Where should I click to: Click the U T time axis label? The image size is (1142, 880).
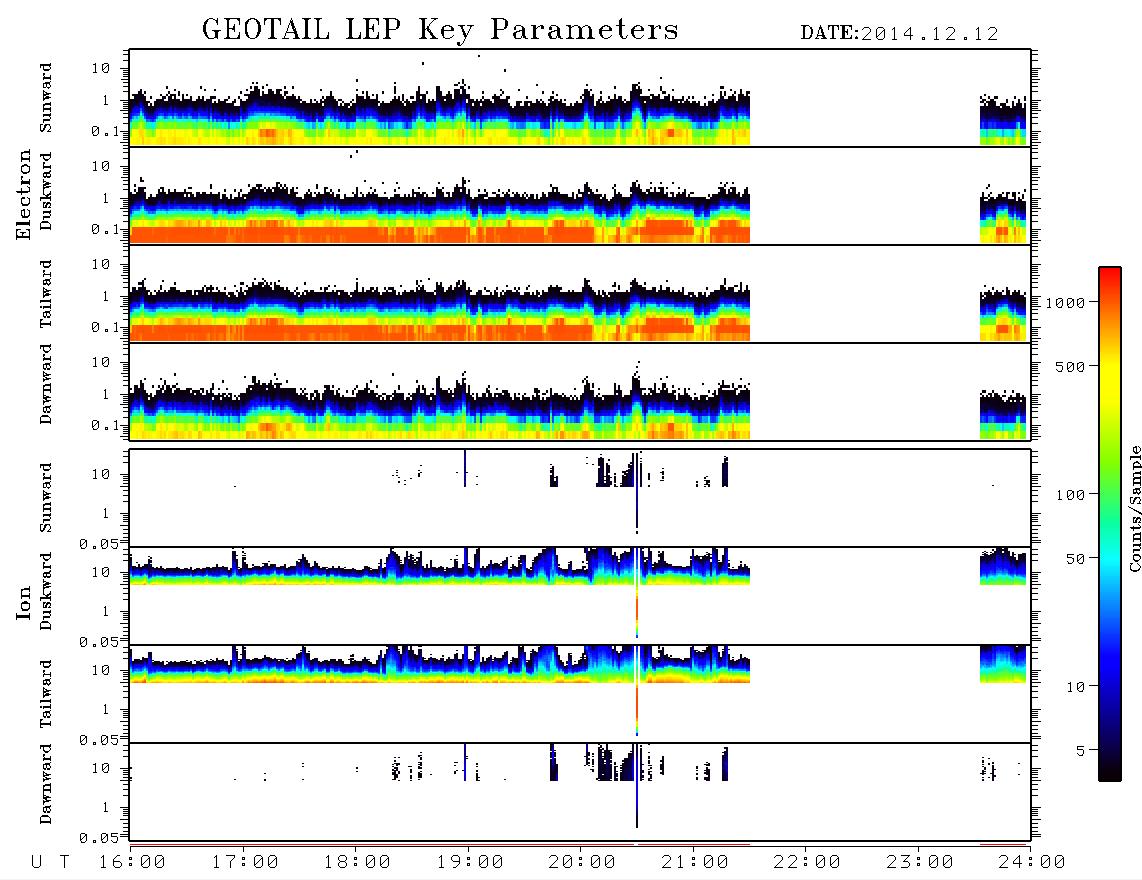click(x=50, y=863)
